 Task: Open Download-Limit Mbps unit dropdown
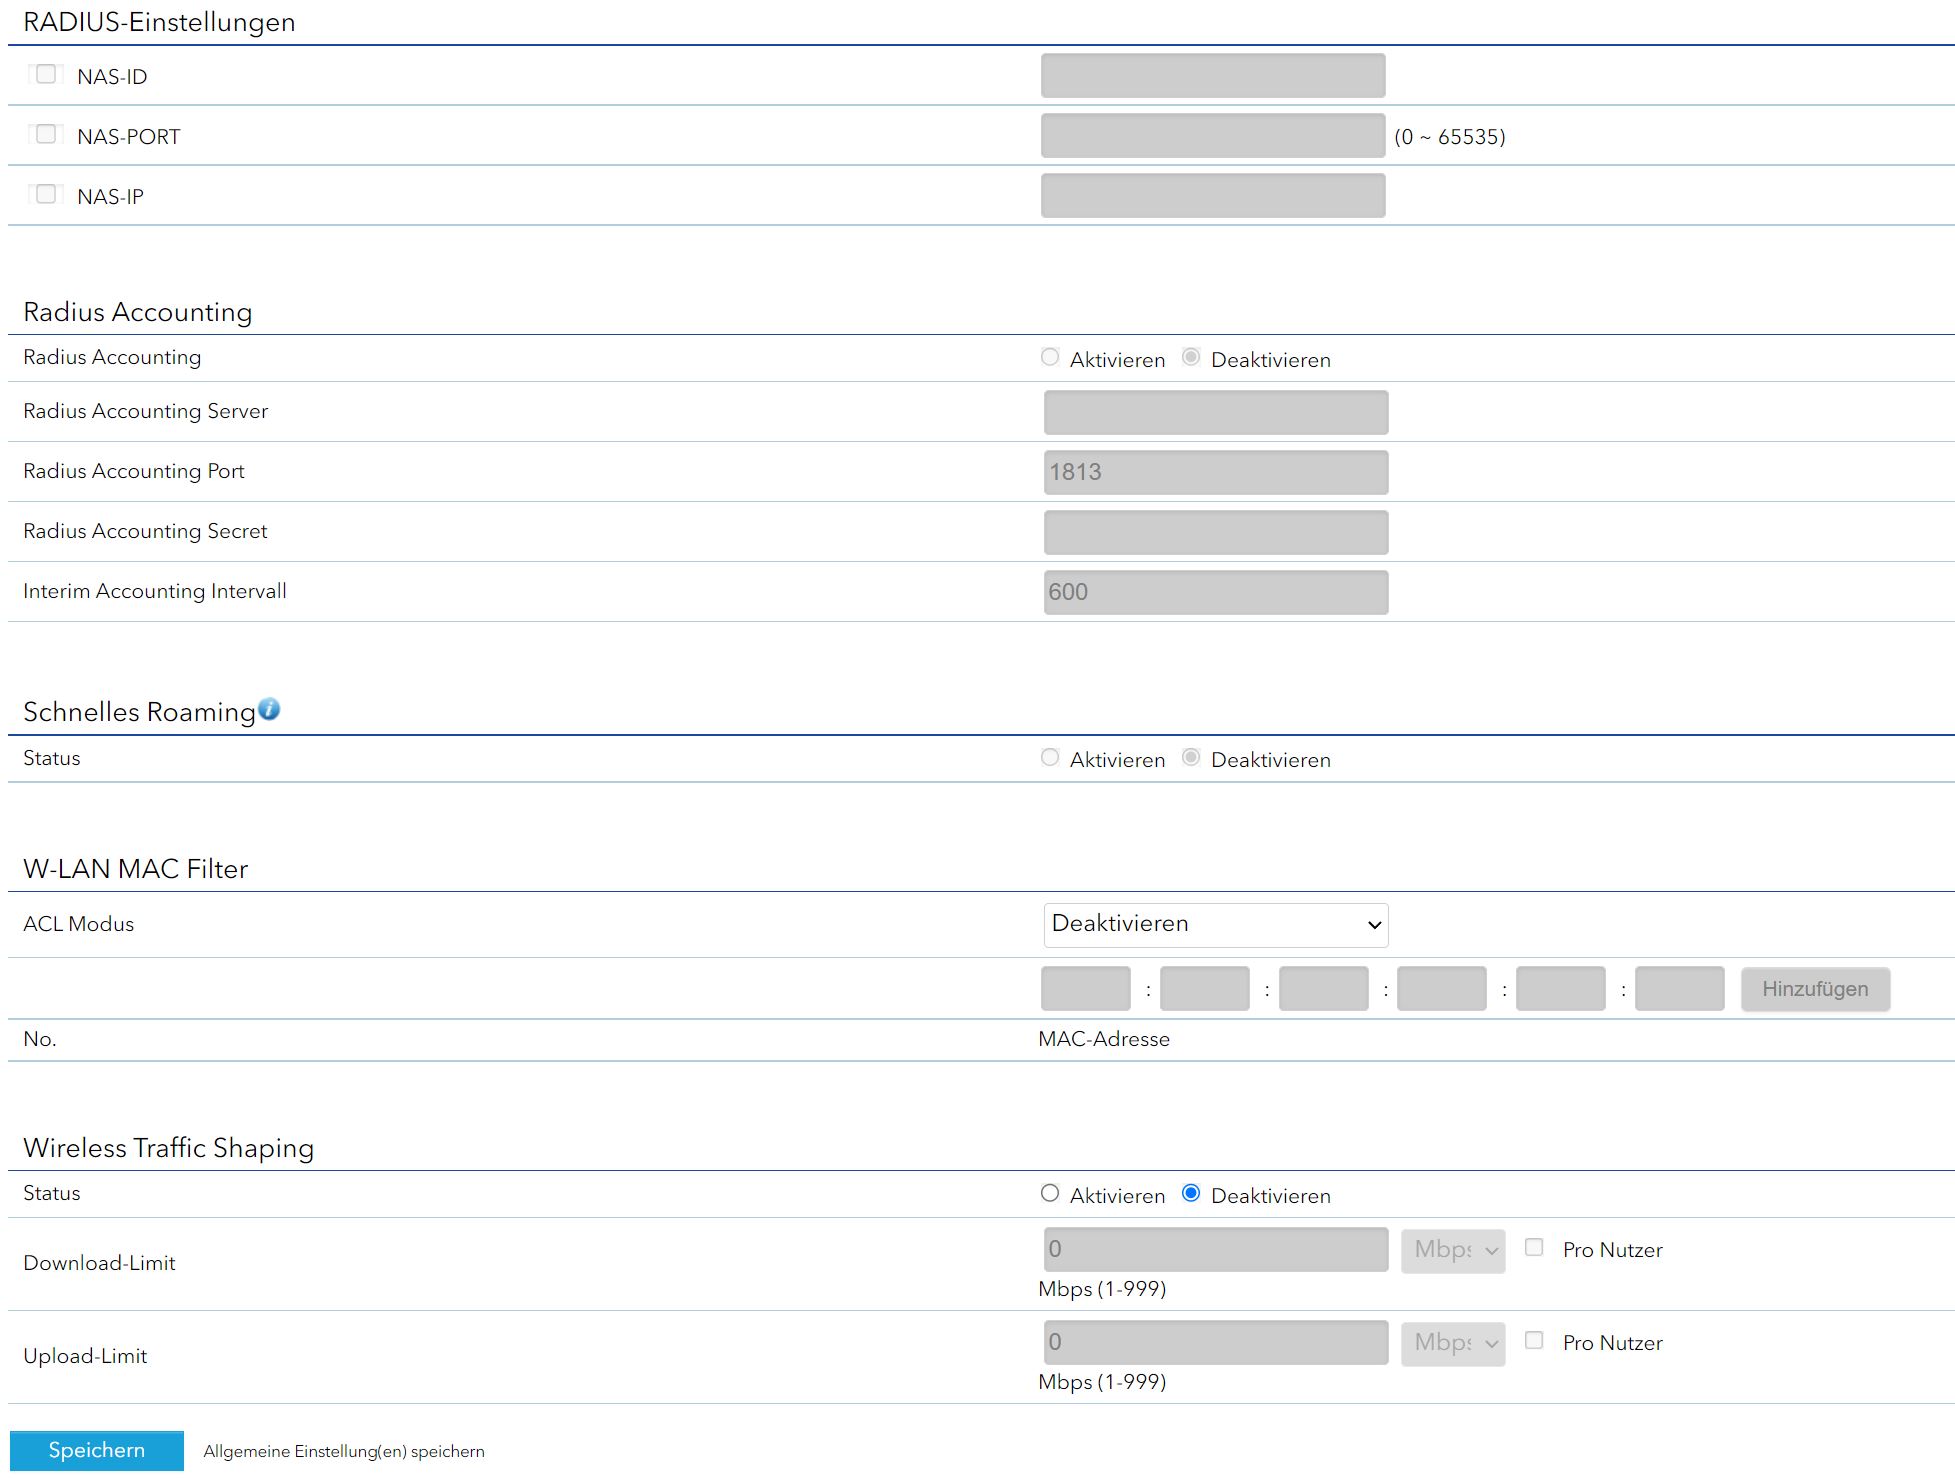[1453, 1251]
